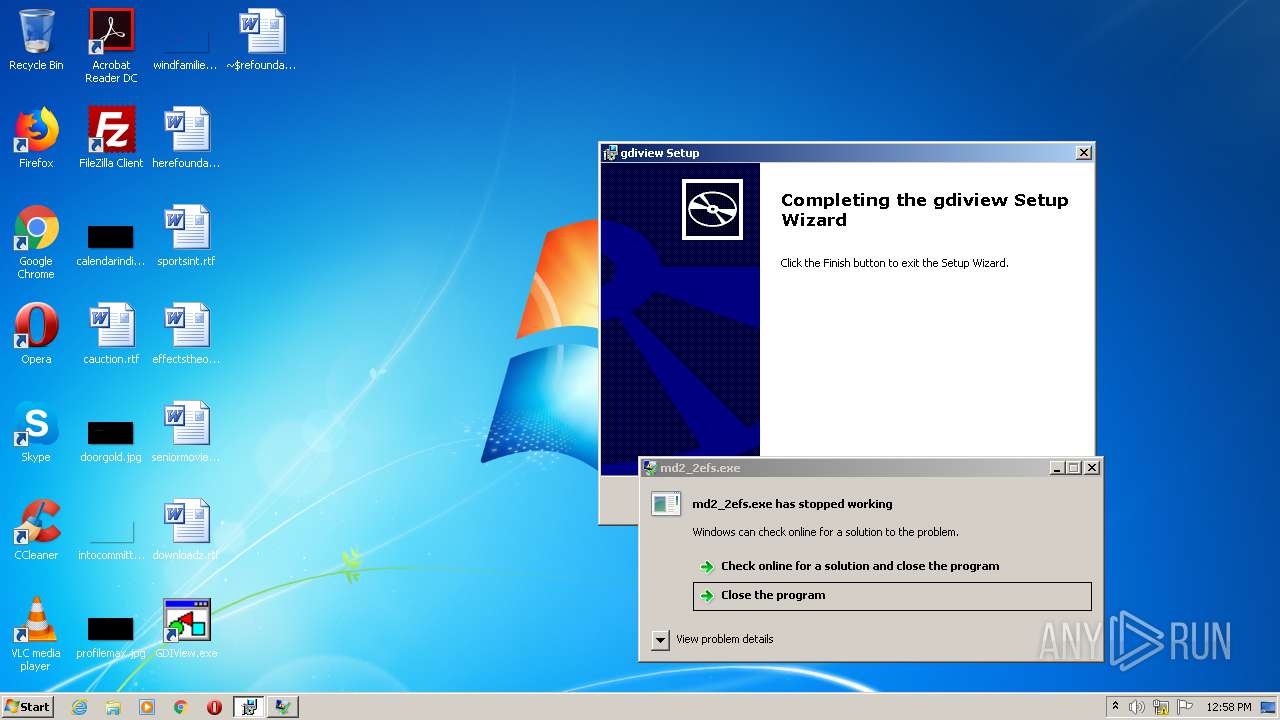
Task: Minimize the md2_2efs.exe dialog
Action: (1057, 468)
